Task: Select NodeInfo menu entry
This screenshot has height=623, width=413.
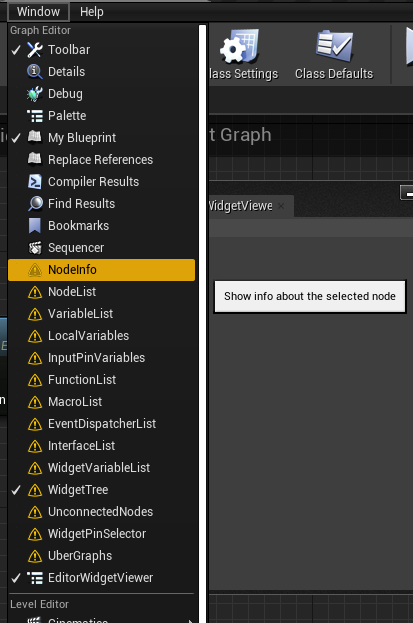Action: coord(101,270)
